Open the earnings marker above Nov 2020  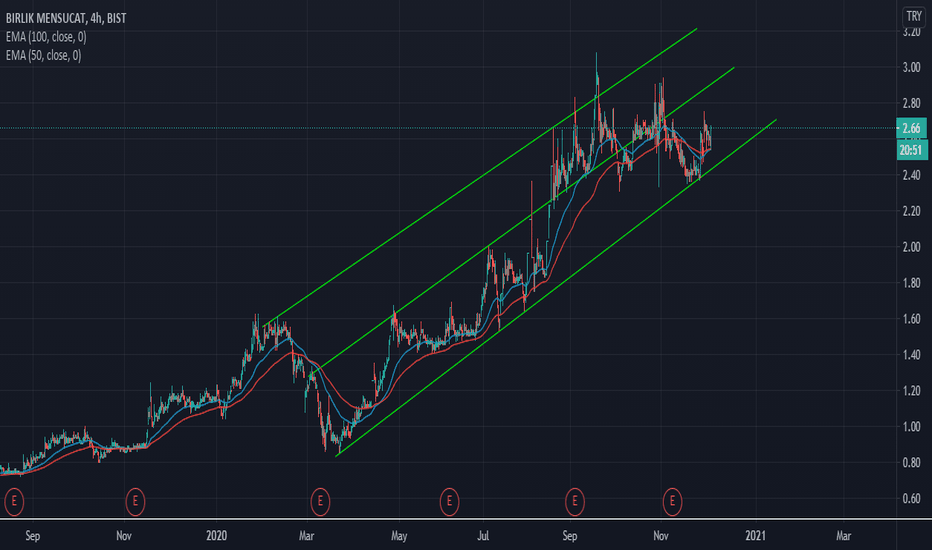coord(672,502)
